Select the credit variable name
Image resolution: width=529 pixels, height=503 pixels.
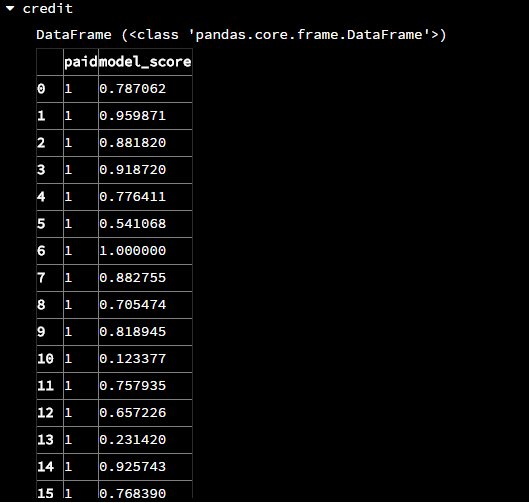[48, 9]
